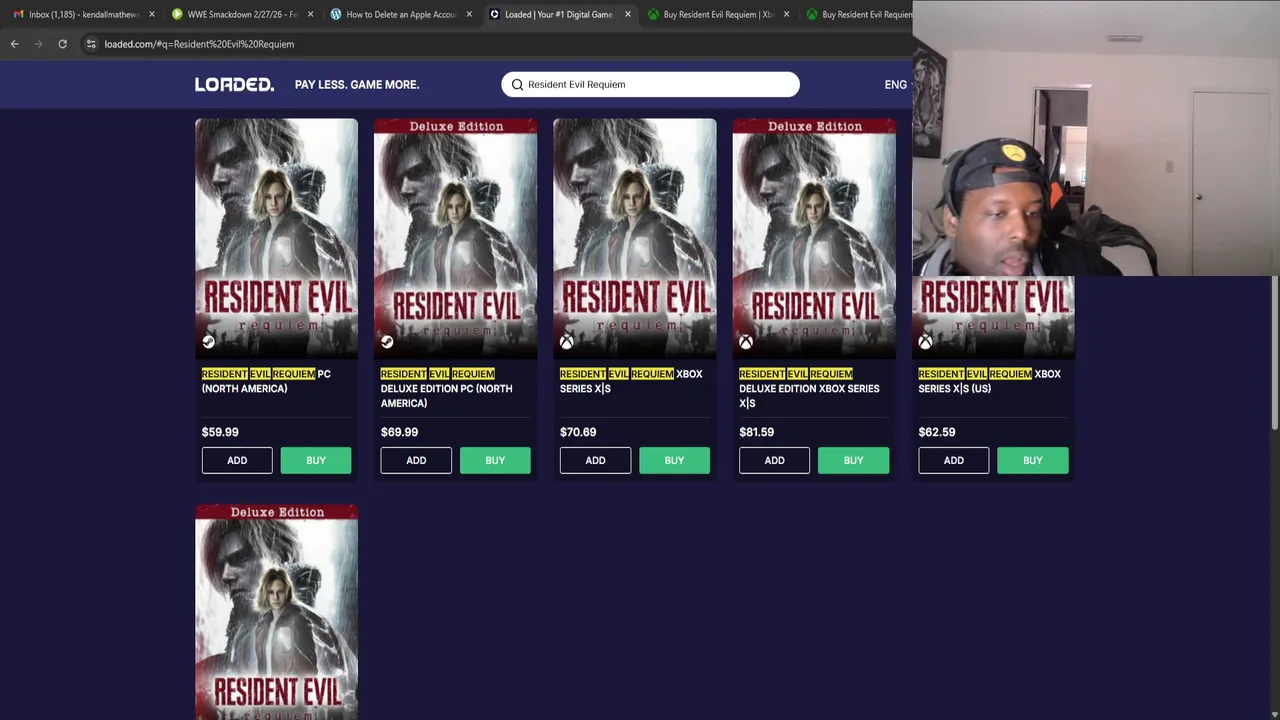Image resolution: width=1280 pixels, height=720 pixels.
Task: Open Resident Evil Requiem Xbox Series X|S (US) title
Action: (x=989, y=381)
